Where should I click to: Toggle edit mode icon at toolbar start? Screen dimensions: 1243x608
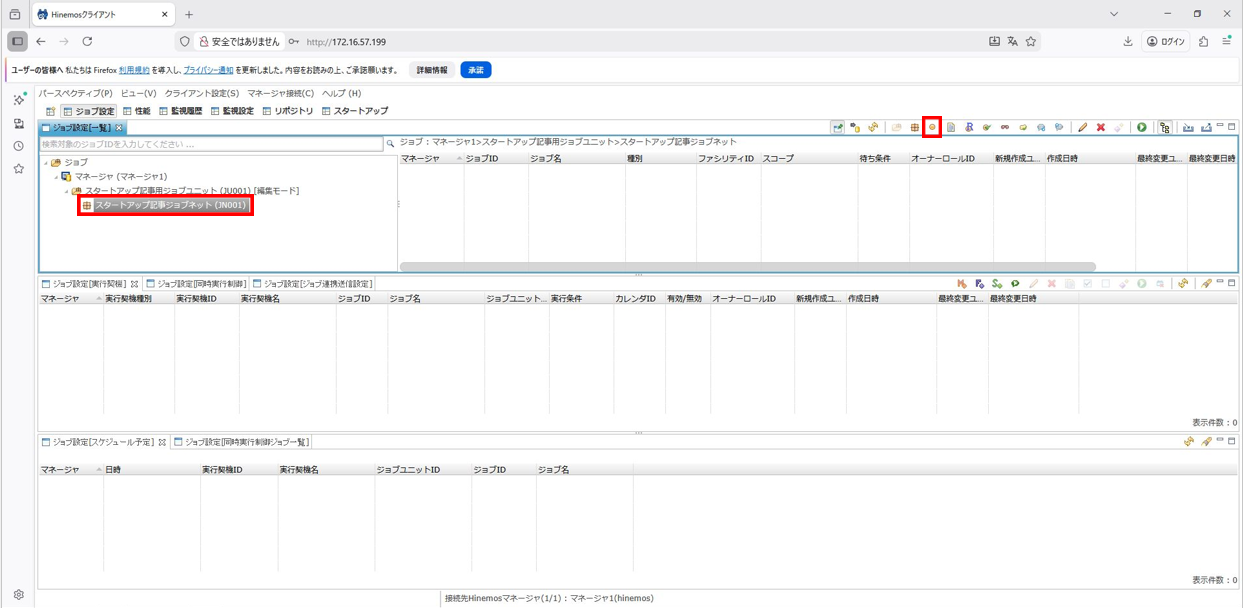tap(837, 127)
